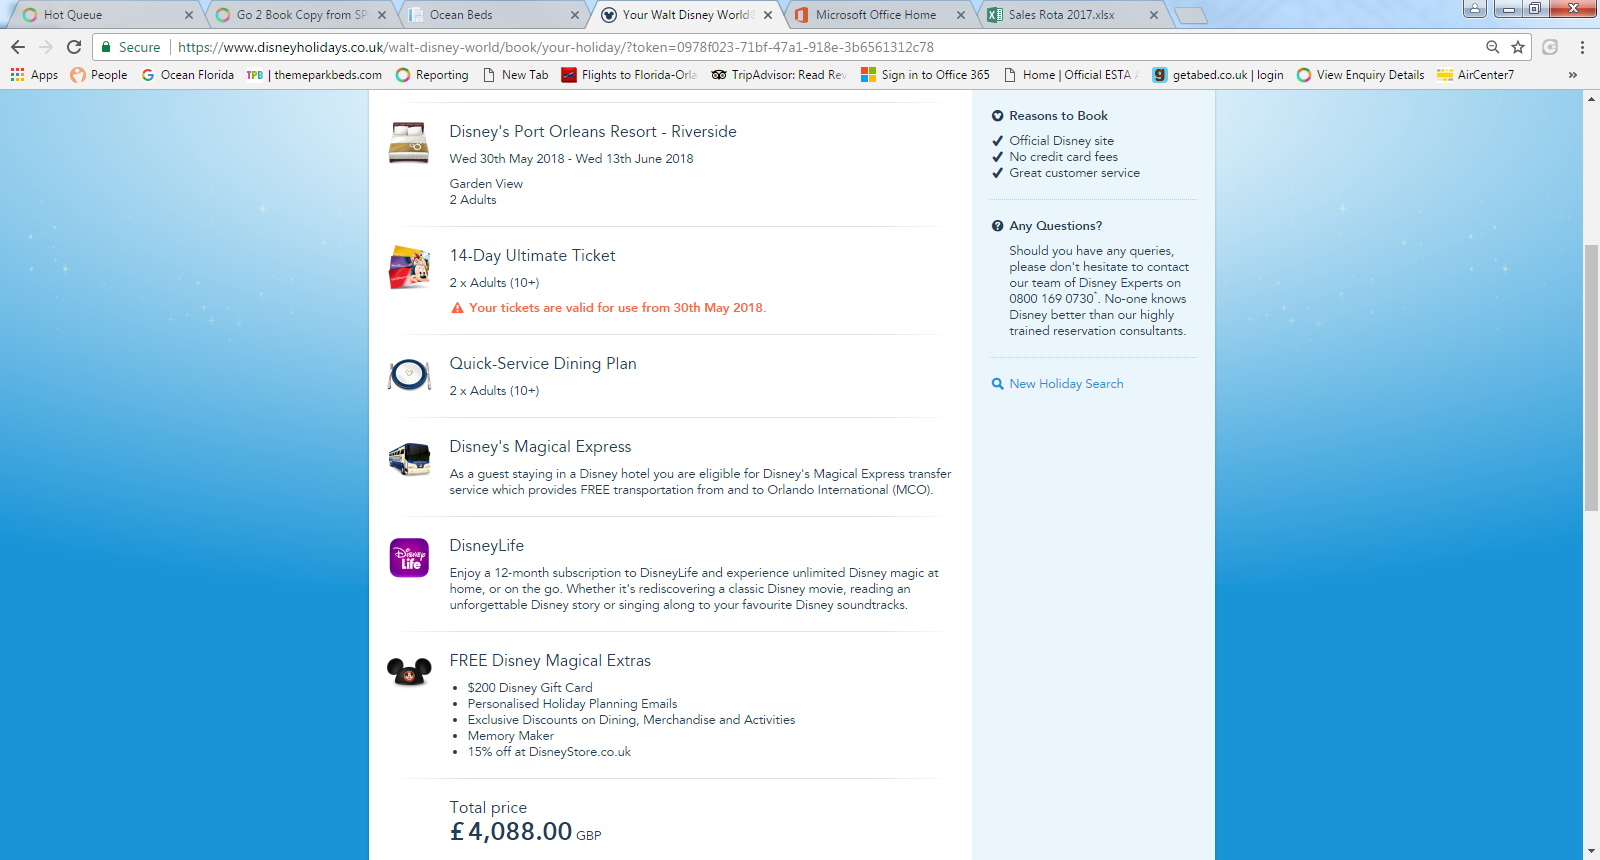1600x860 pixels.
Task: Click the scrollbar down arrow
Action: click(x=1591, y=852)
